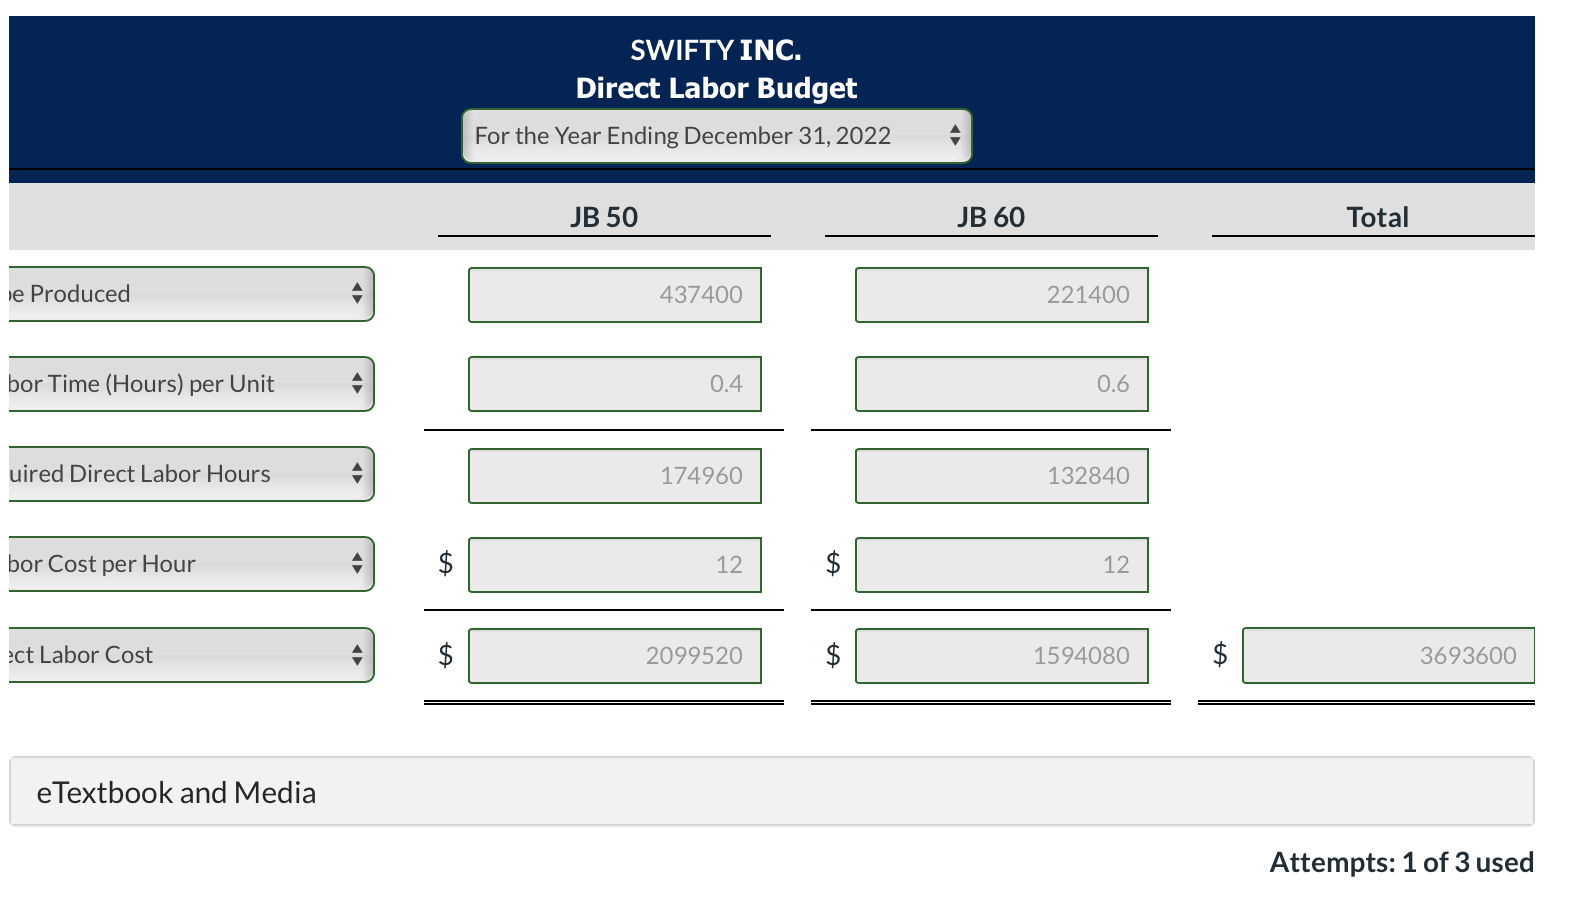Click the 'JB 60' column header

(991, 217)
